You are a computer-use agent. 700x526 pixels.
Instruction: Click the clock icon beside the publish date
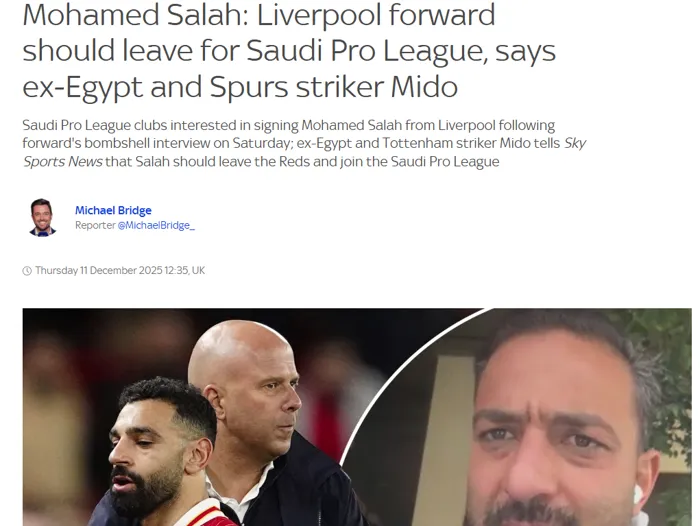27,271
